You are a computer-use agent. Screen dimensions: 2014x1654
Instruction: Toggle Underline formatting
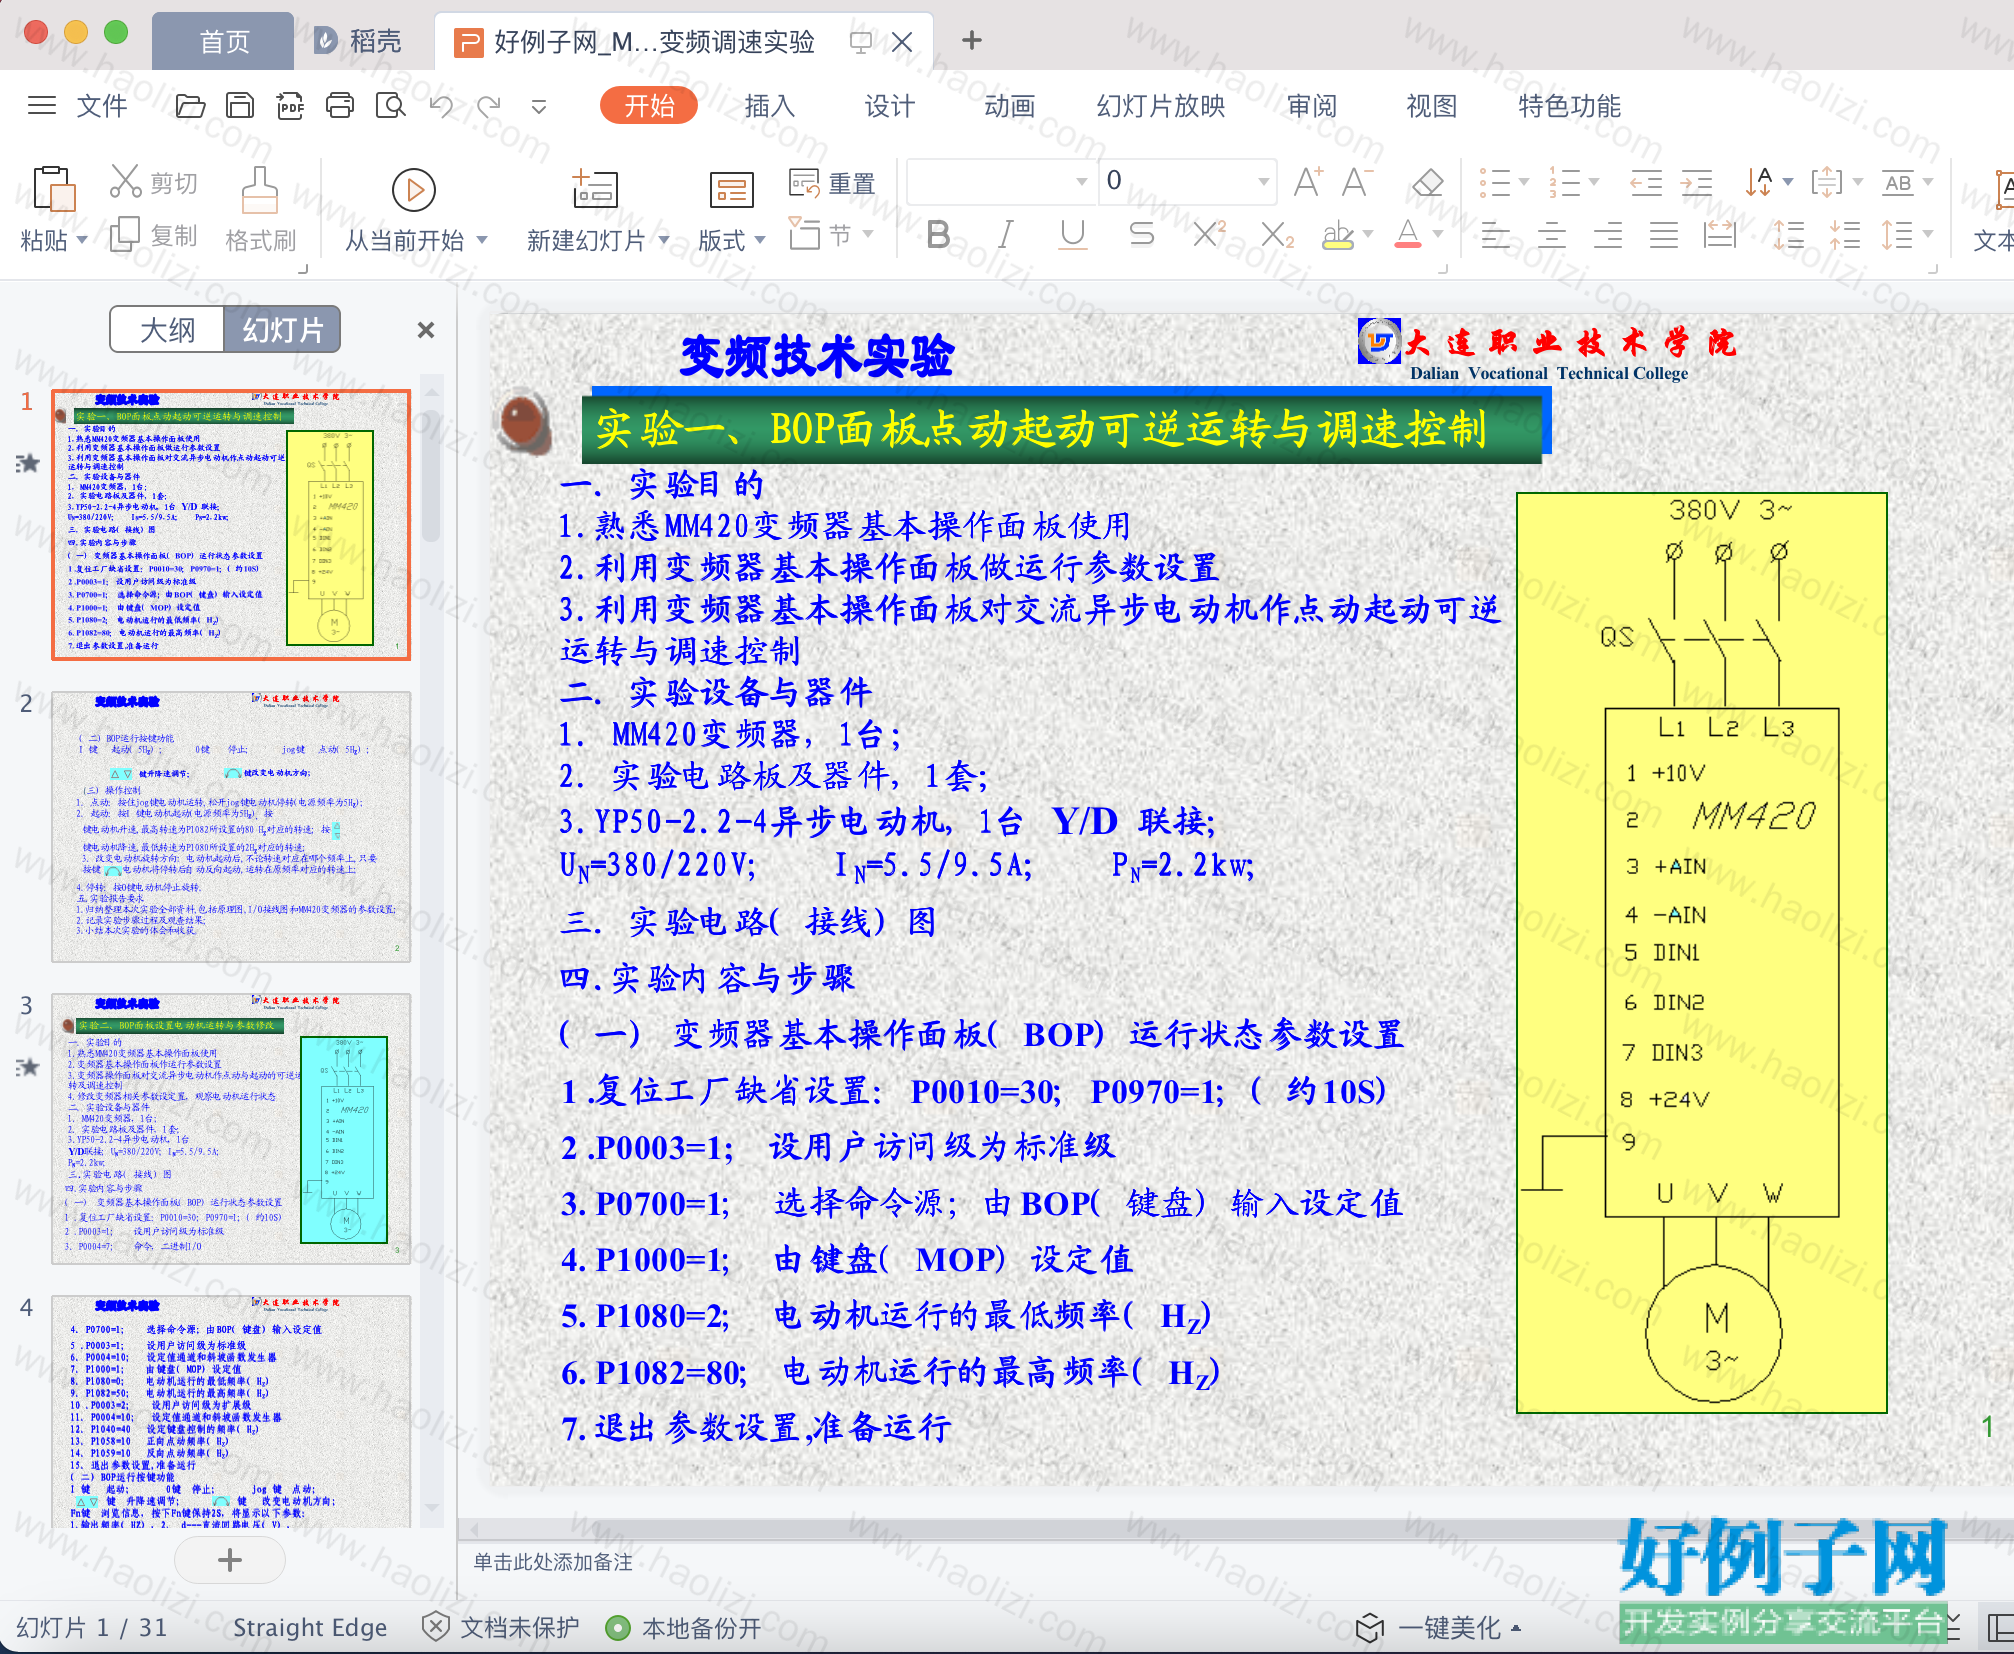coord(1073,235)
